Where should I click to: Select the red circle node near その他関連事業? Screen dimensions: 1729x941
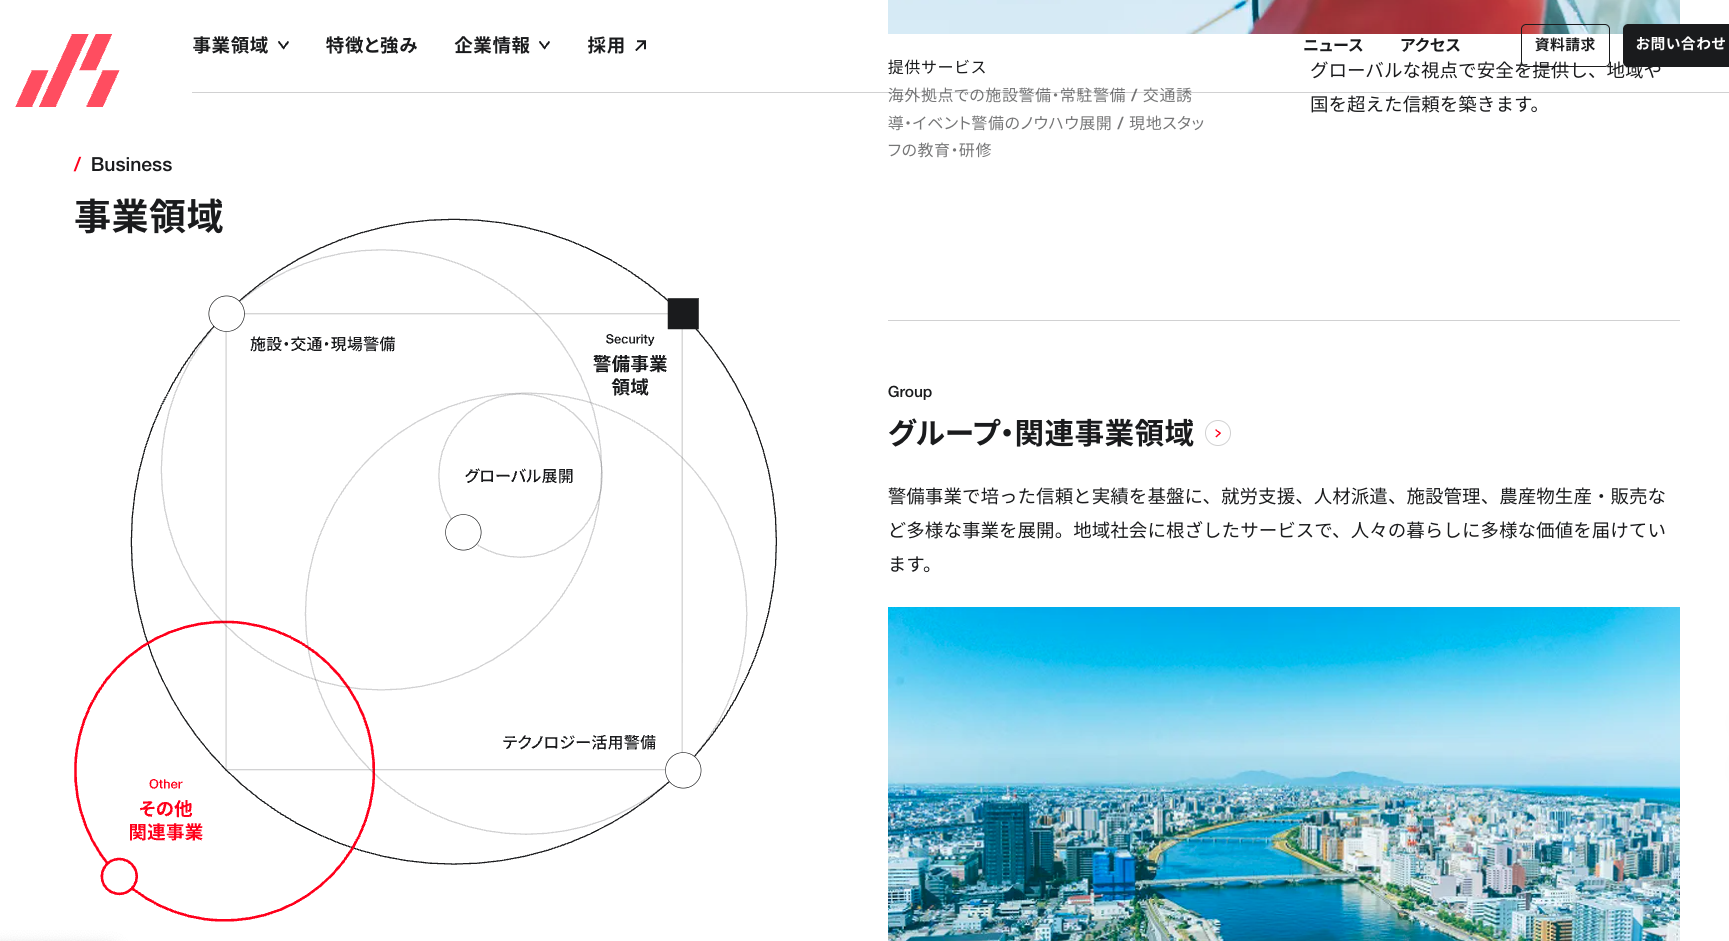119,876
